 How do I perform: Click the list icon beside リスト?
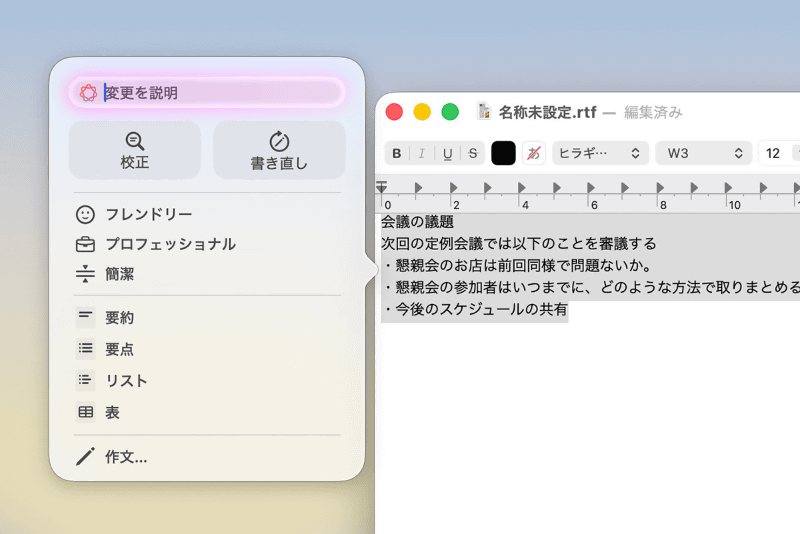(x=85, y=380)
